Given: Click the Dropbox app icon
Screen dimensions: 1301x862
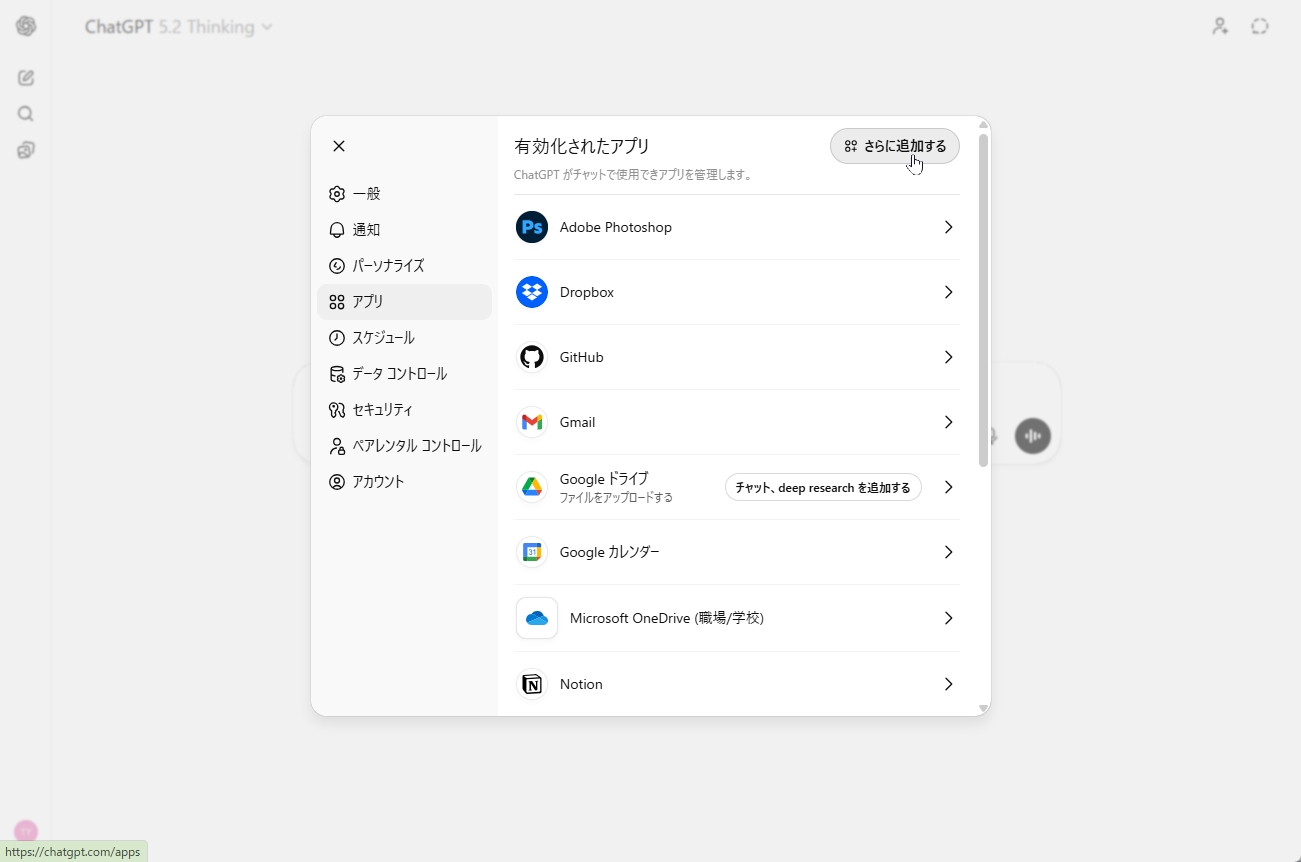Looking at the screenshot, I should point(532,292).
